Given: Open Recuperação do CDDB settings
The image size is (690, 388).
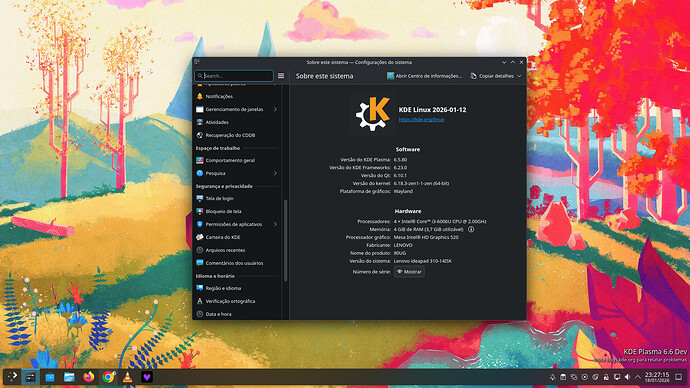Looking at the screenshot, I should [237, 135].
